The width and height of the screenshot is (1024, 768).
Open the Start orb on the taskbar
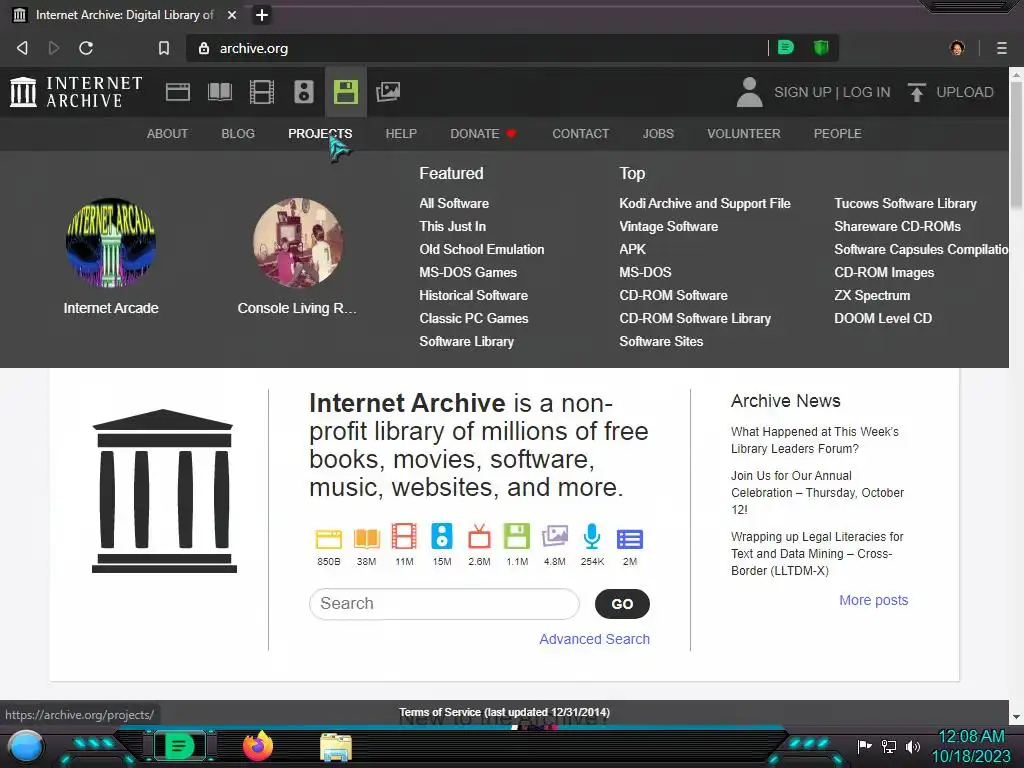click(x=26, y=746)
